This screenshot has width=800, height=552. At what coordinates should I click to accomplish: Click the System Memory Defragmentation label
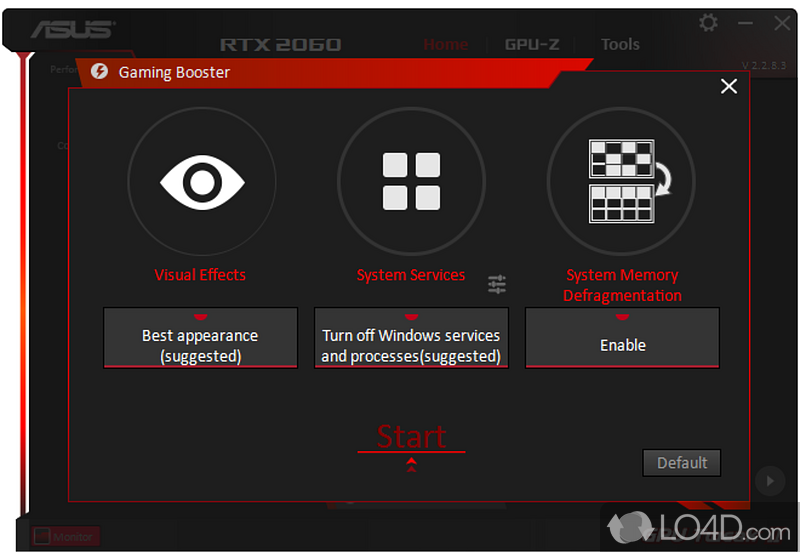coord(622,285)
